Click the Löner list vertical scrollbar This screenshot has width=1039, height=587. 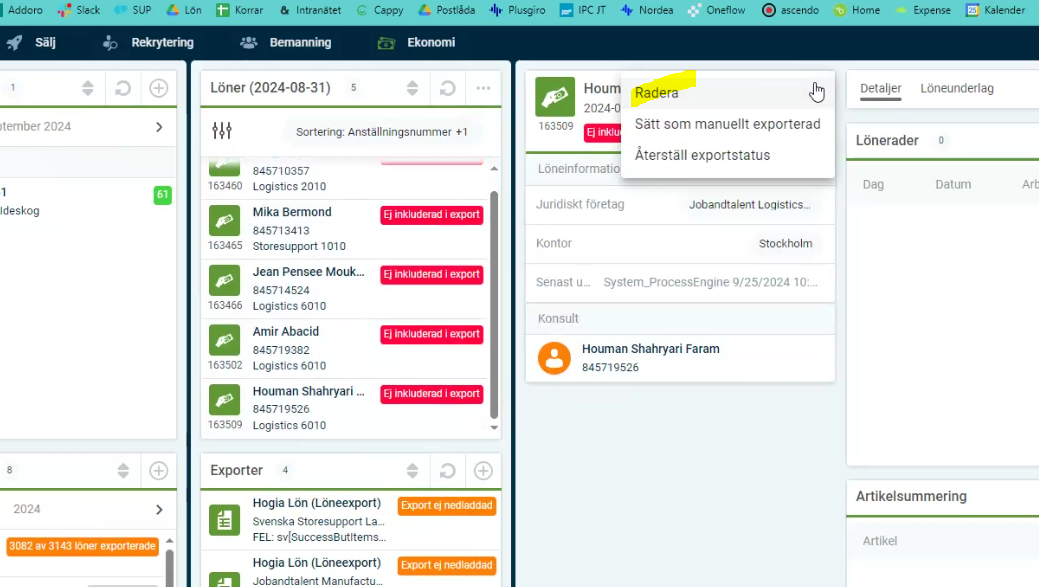coord(493,300)
